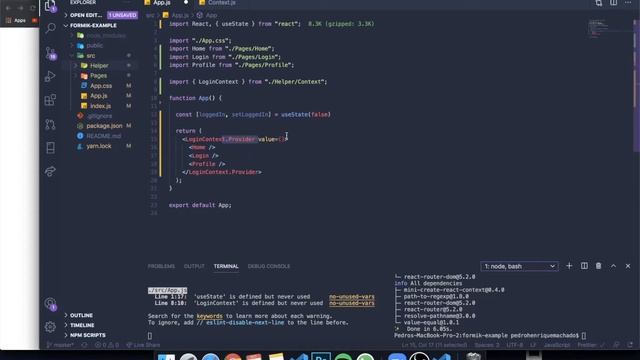The image size is (640, 360).
Task: Click the master branch in the status bar
Action: [60, 345]
